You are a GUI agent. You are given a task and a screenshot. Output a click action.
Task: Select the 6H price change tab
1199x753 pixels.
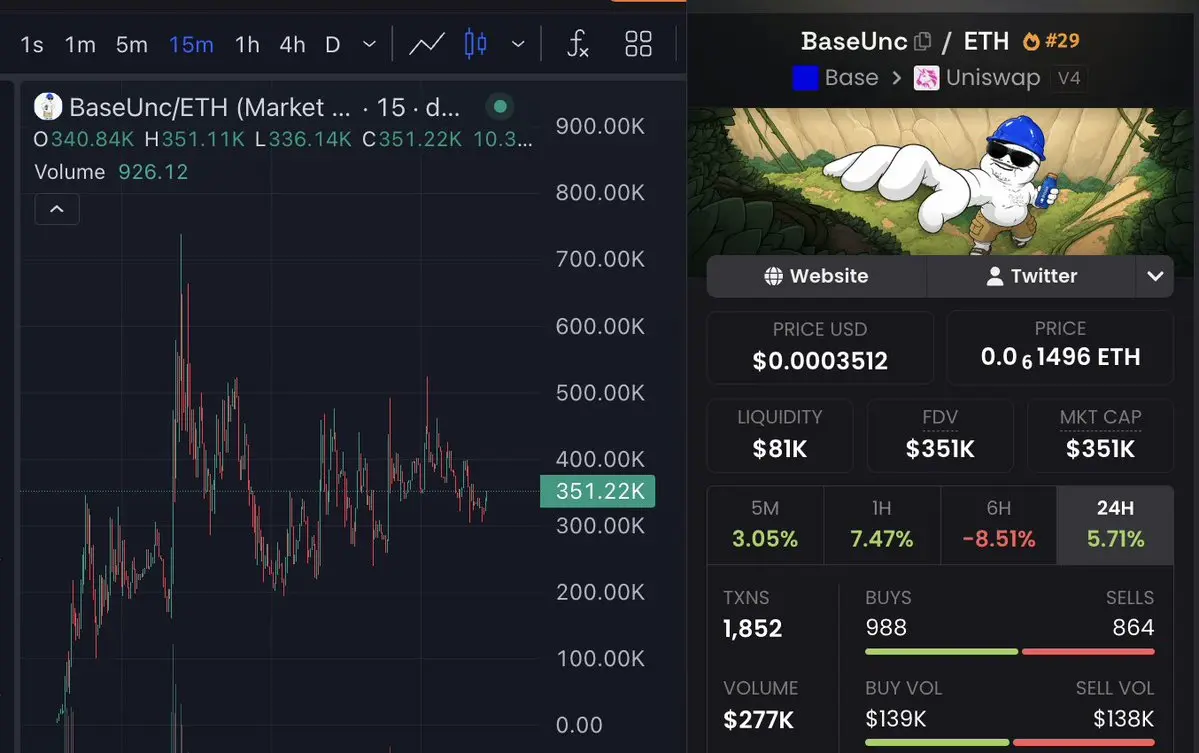pyautogui.click(x=999, y=525)
